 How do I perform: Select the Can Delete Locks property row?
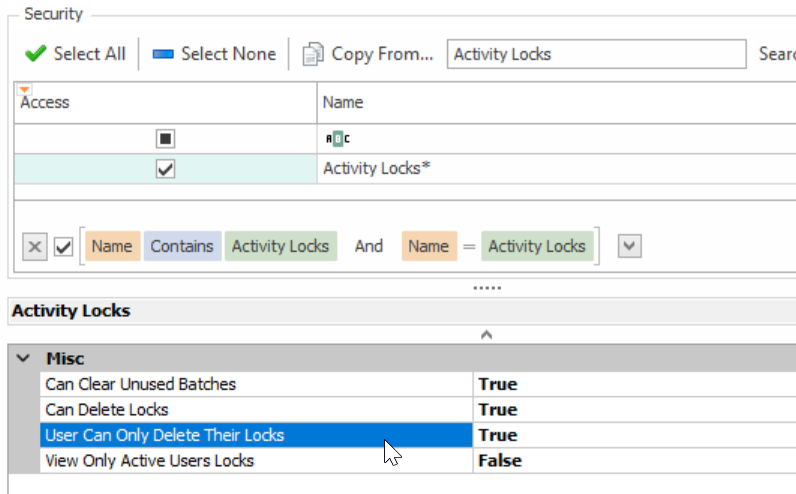(x=107, y=410)
